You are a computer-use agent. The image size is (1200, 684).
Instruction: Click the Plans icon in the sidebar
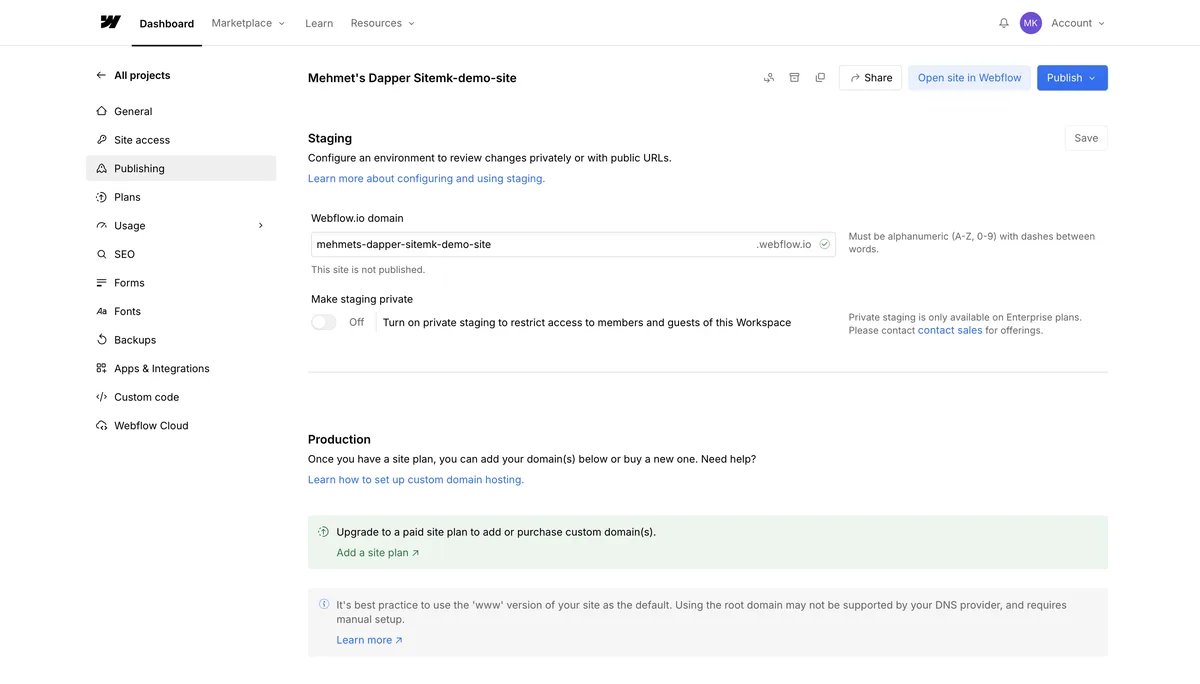tap(101, 197)
